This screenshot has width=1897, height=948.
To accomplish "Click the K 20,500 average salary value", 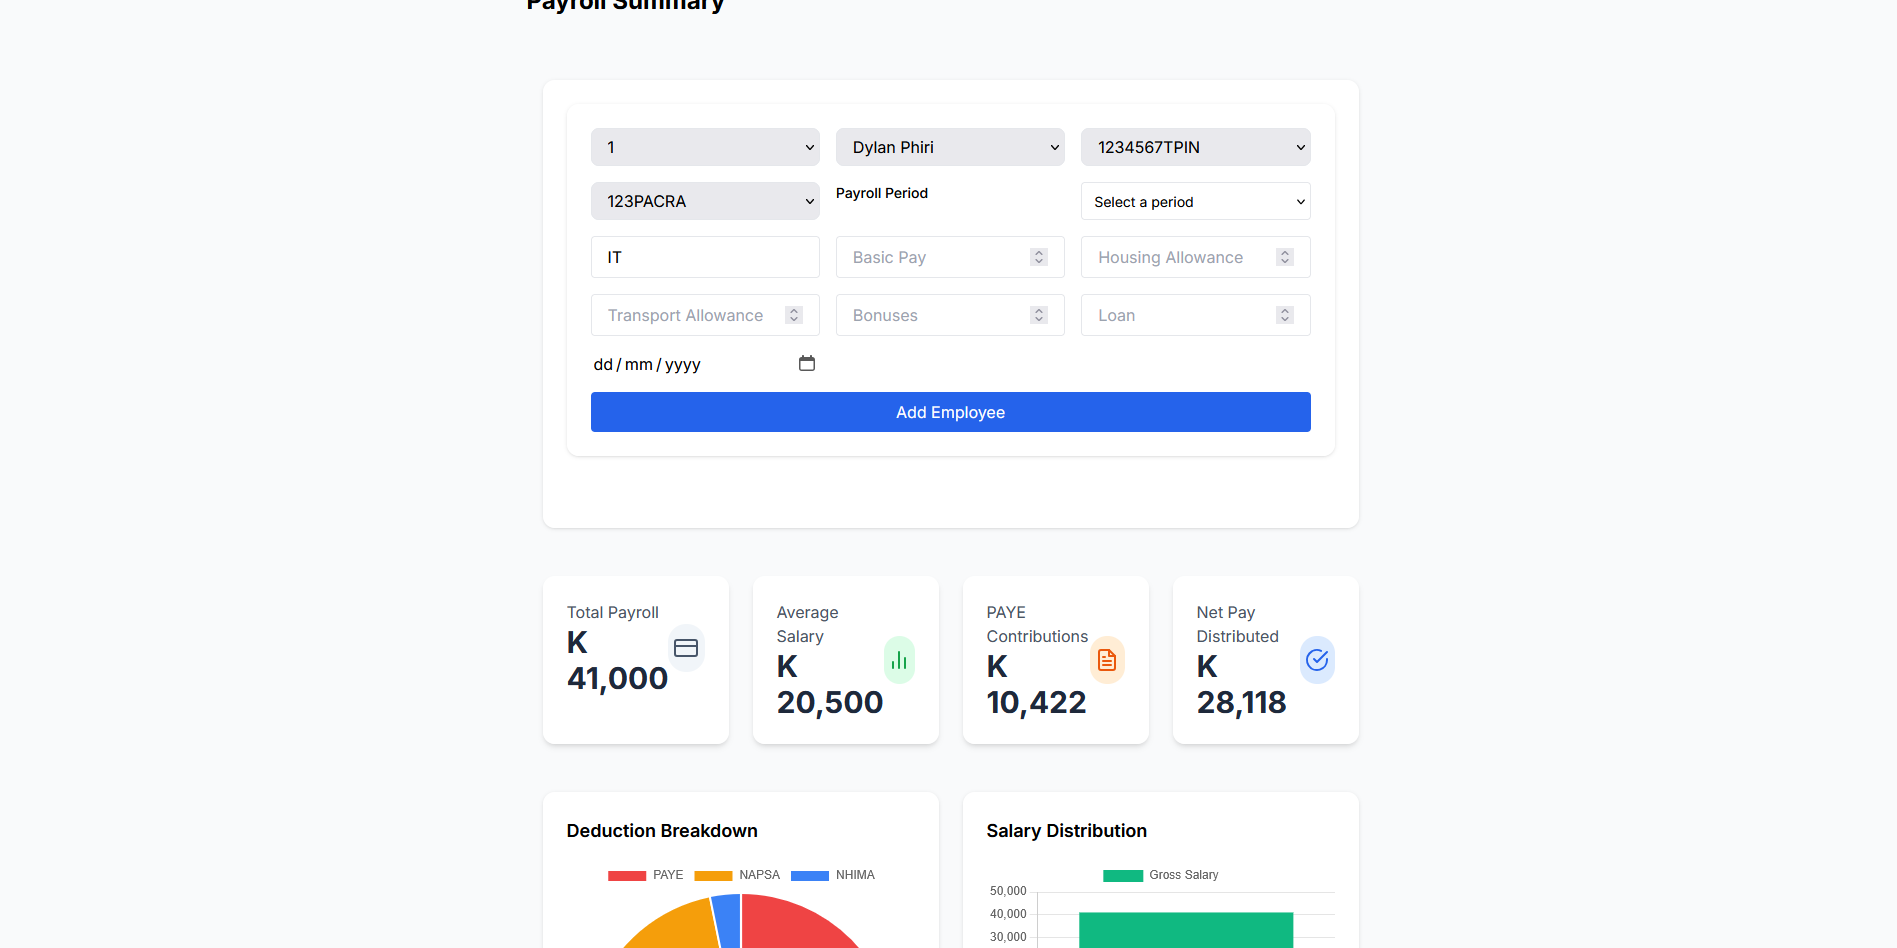I will tap(830, 684).
